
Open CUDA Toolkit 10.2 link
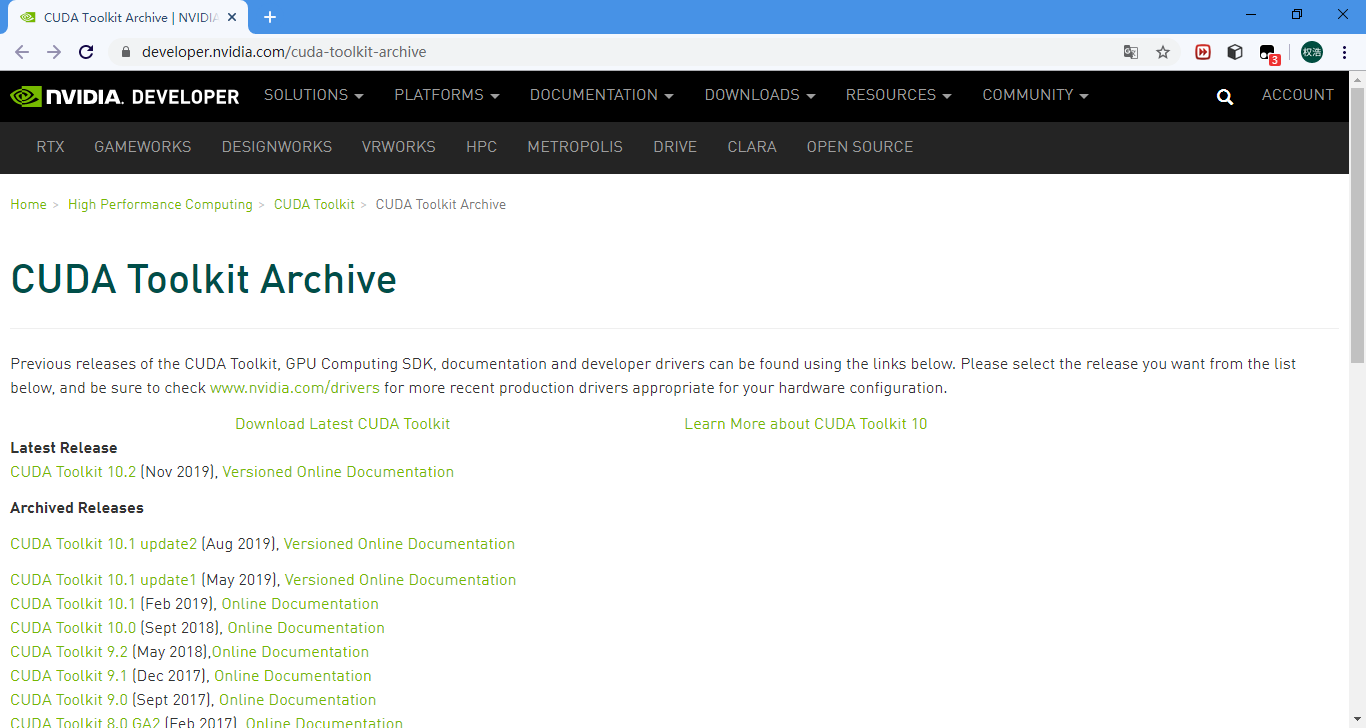pyautogui.click(x=73, y=472)
